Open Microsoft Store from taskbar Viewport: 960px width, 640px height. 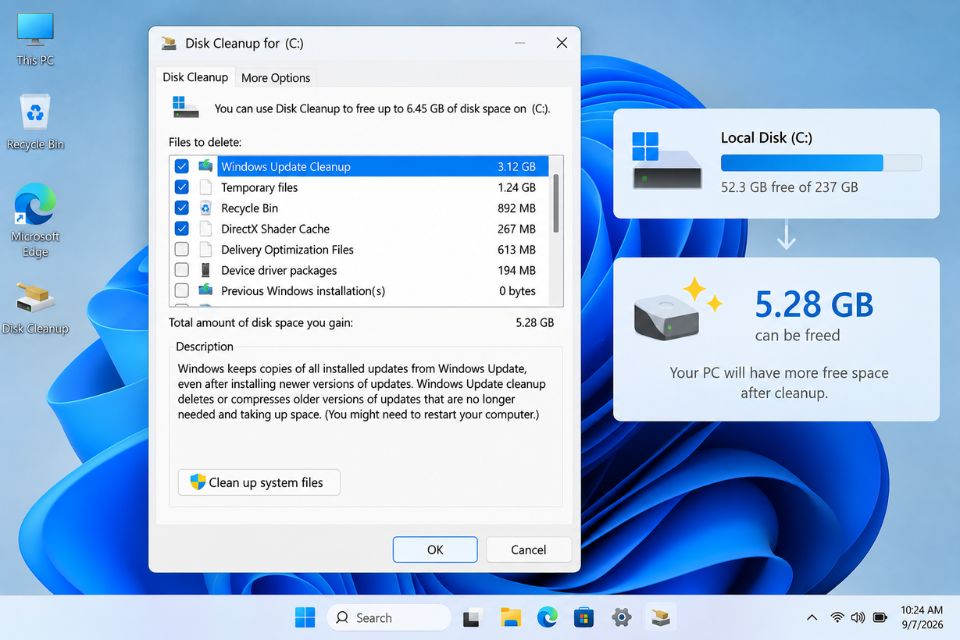click(583, 618)
